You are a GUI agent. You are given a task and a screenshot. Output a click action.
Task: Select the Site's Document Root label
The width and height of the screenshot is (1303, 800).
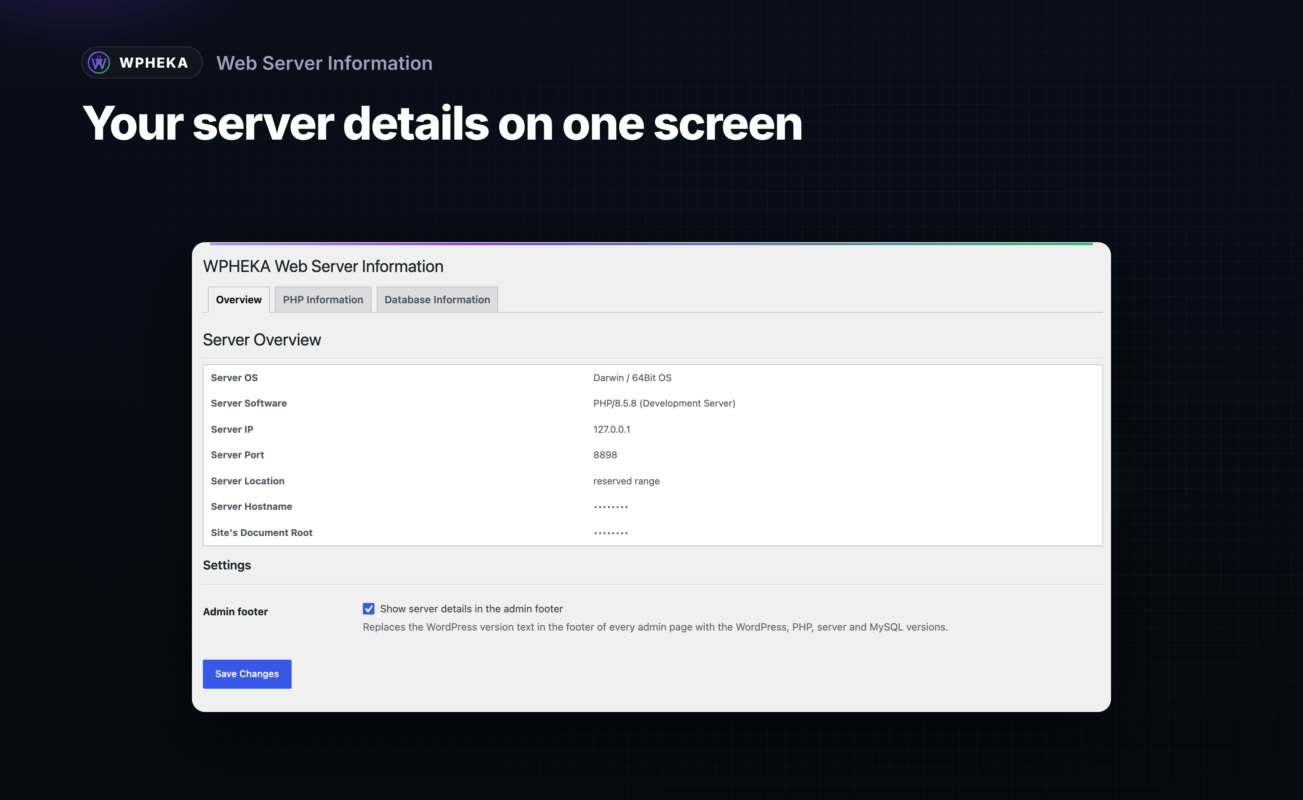coord(262,533)
